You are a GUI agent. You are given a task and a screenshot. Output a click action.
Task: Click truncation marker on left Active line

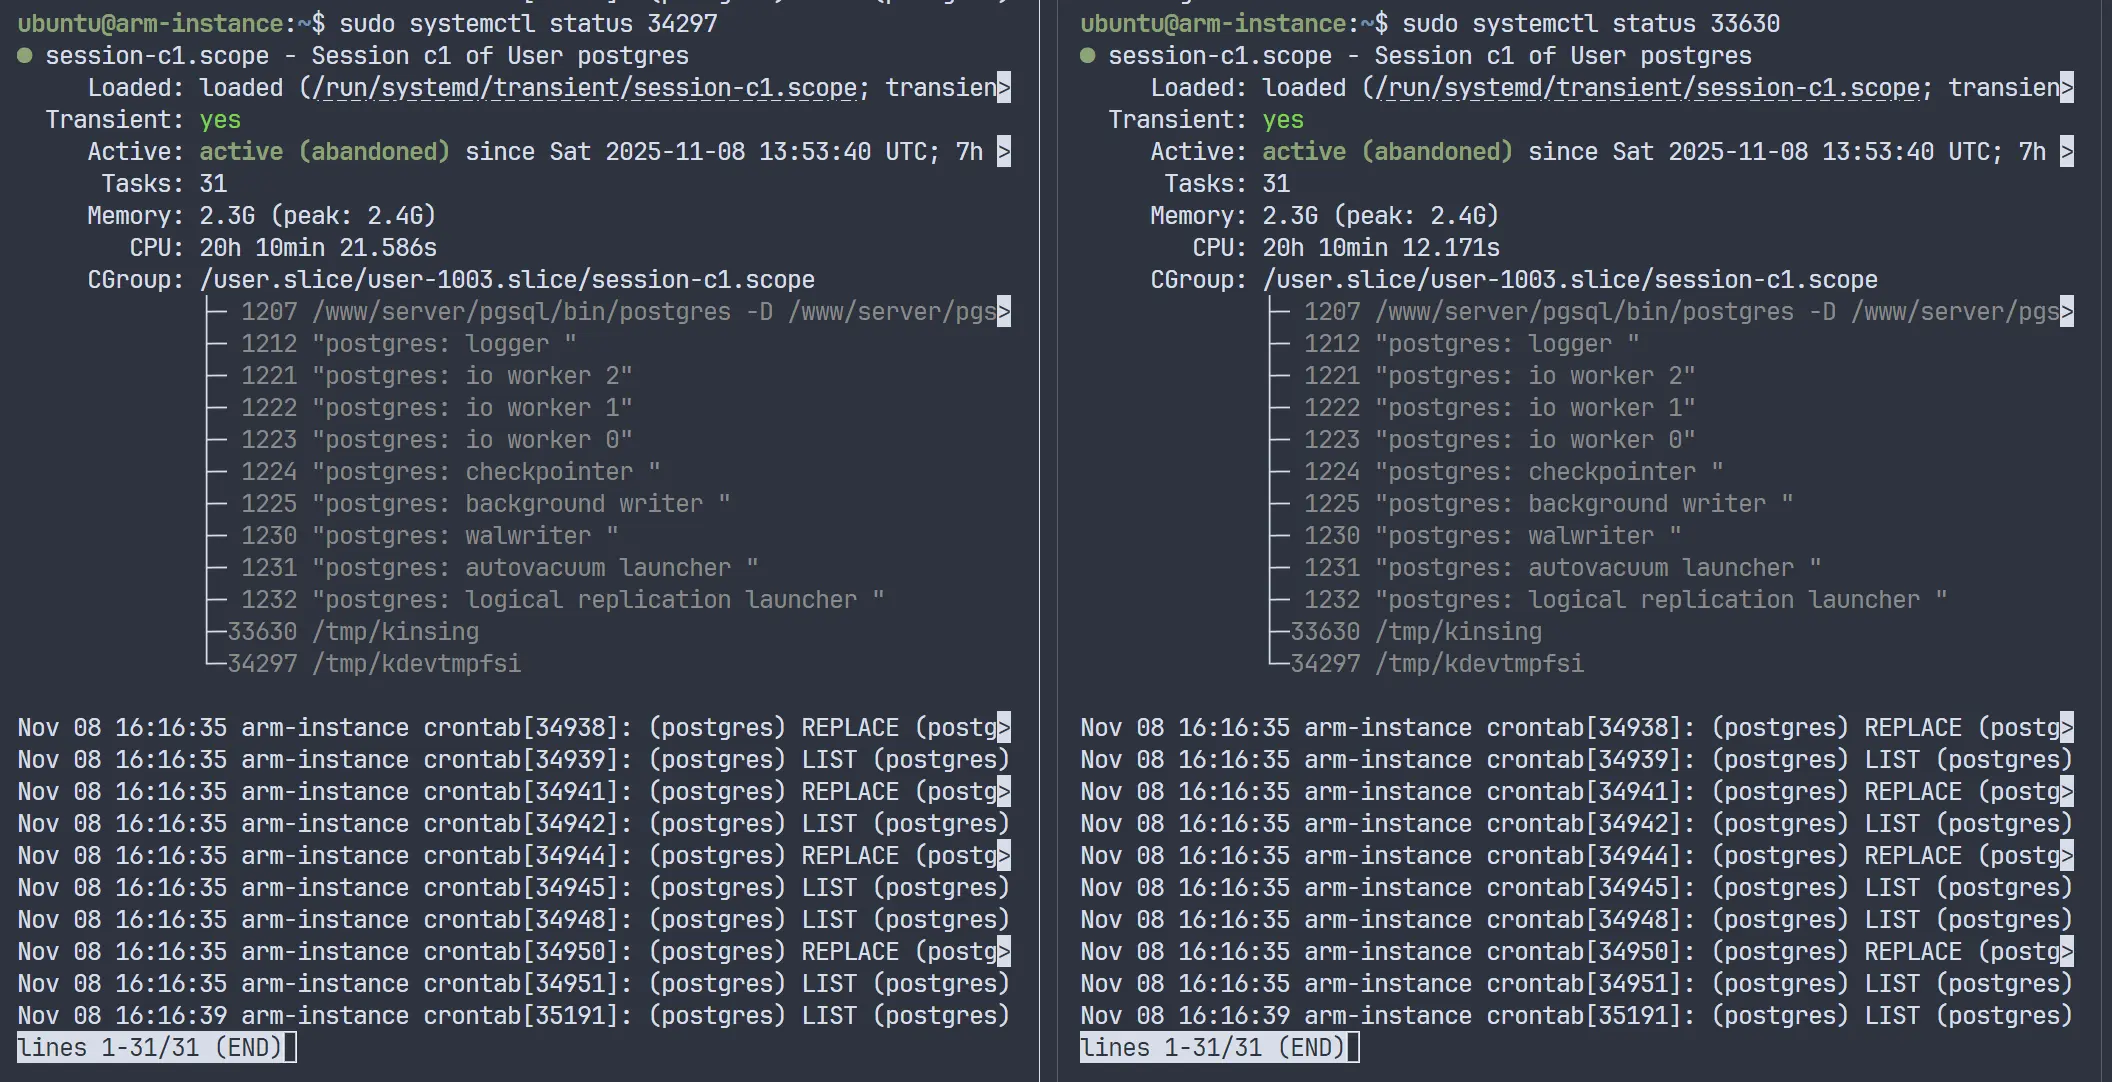pyautogui.click(x=1004, y=152)
